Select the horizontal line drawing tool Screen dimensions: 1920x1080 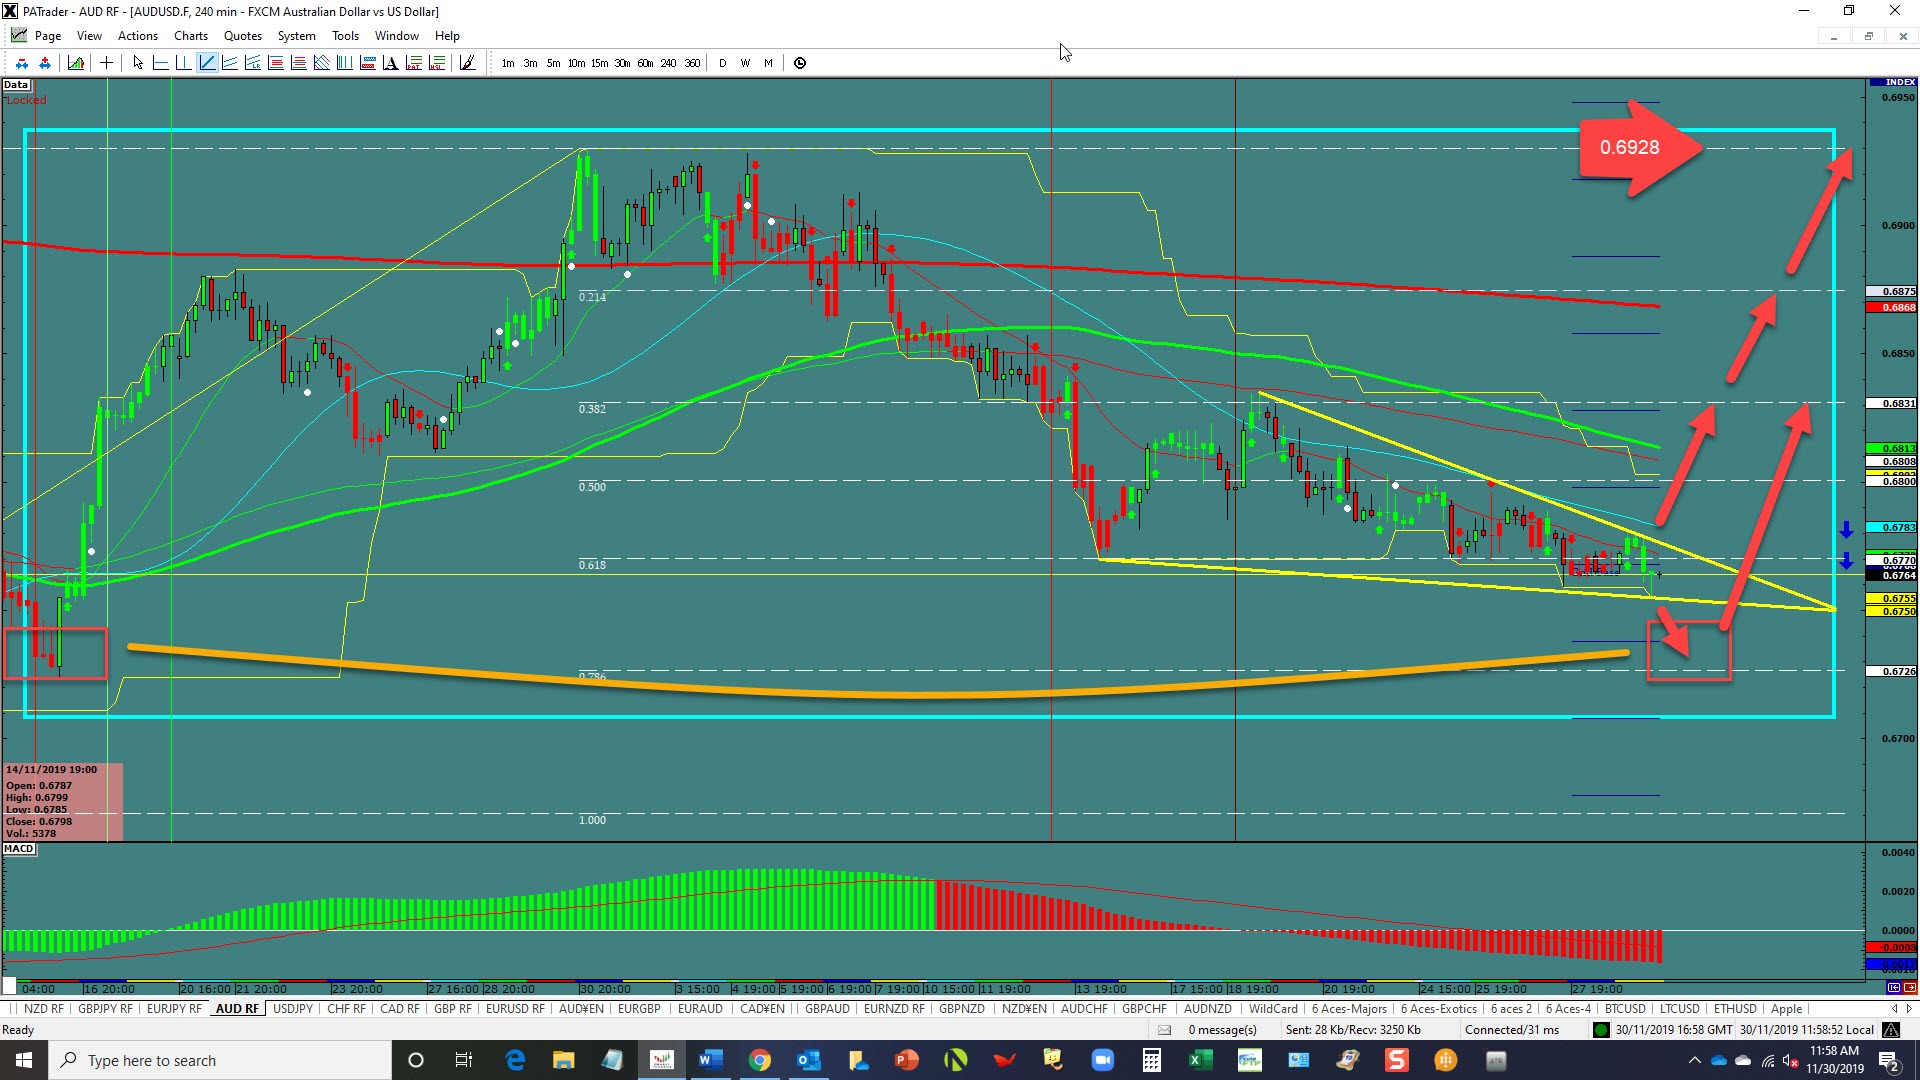[x=160, y=63]
